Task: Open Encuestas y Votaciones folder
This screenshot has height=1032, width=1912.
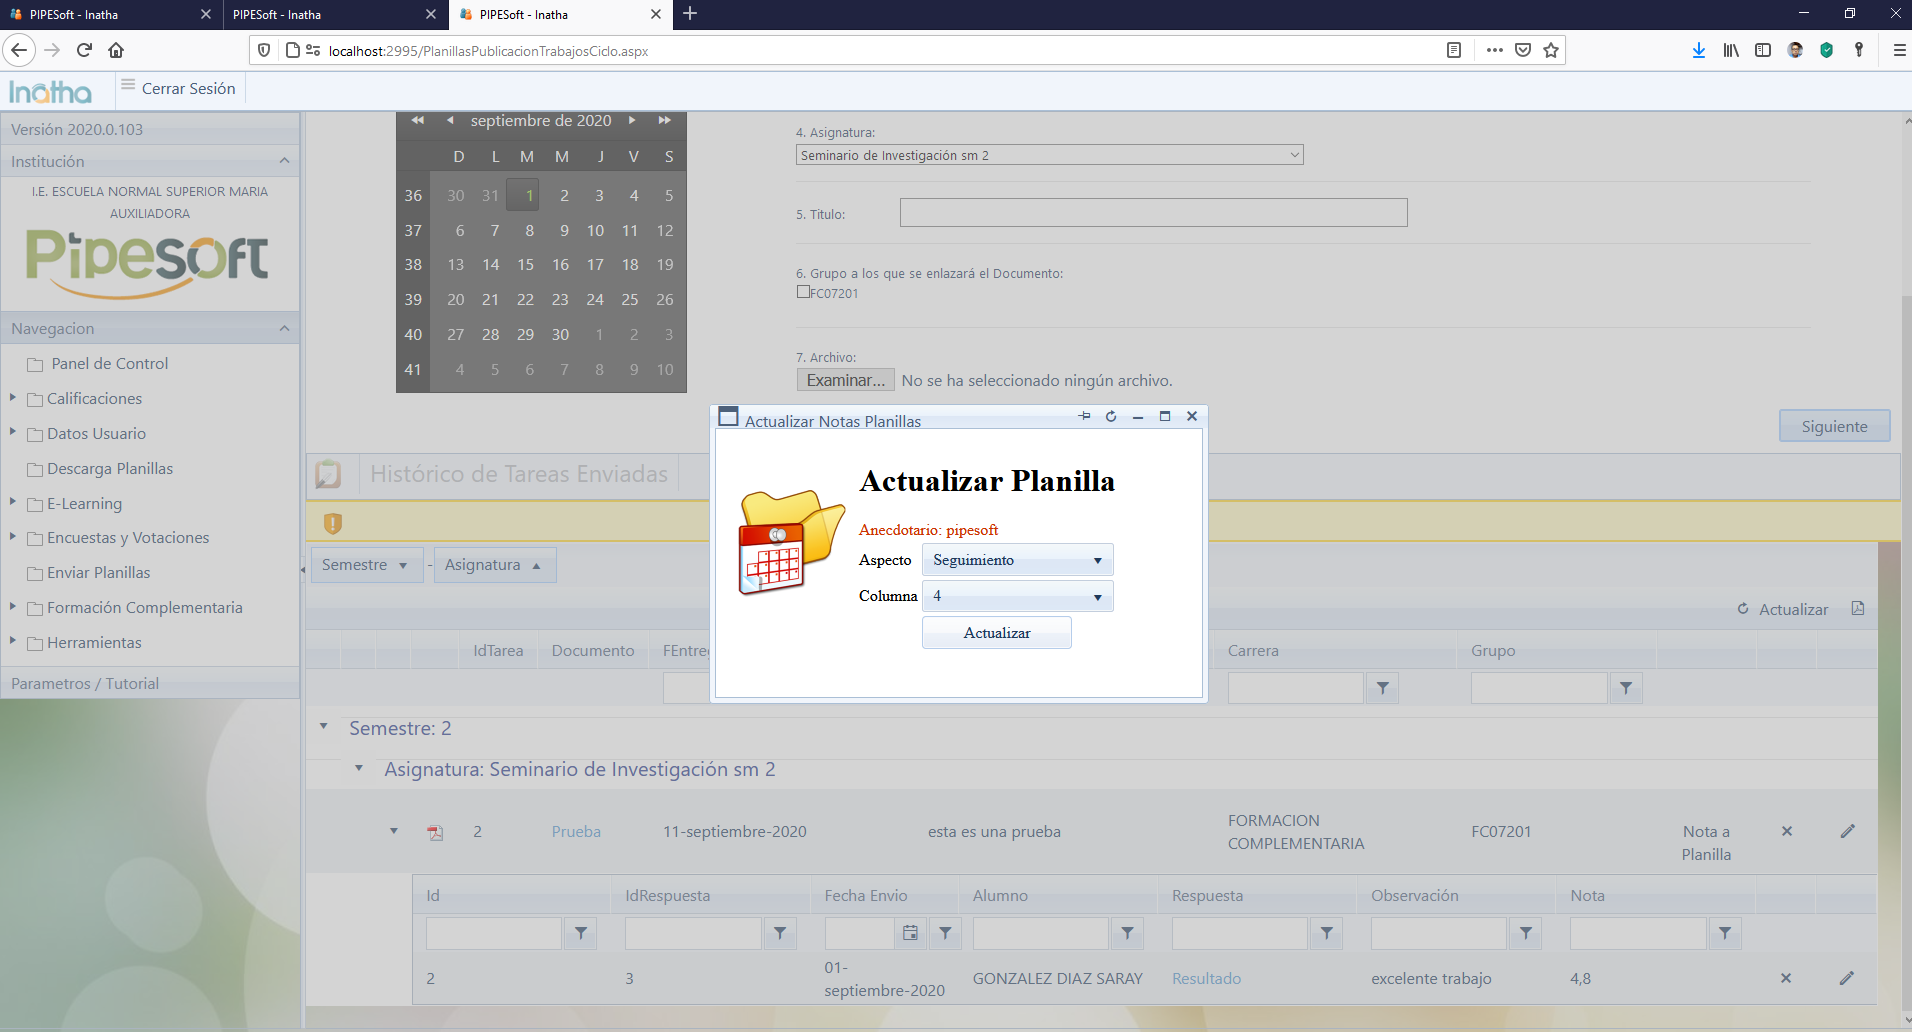Action: tap(128, 538)
